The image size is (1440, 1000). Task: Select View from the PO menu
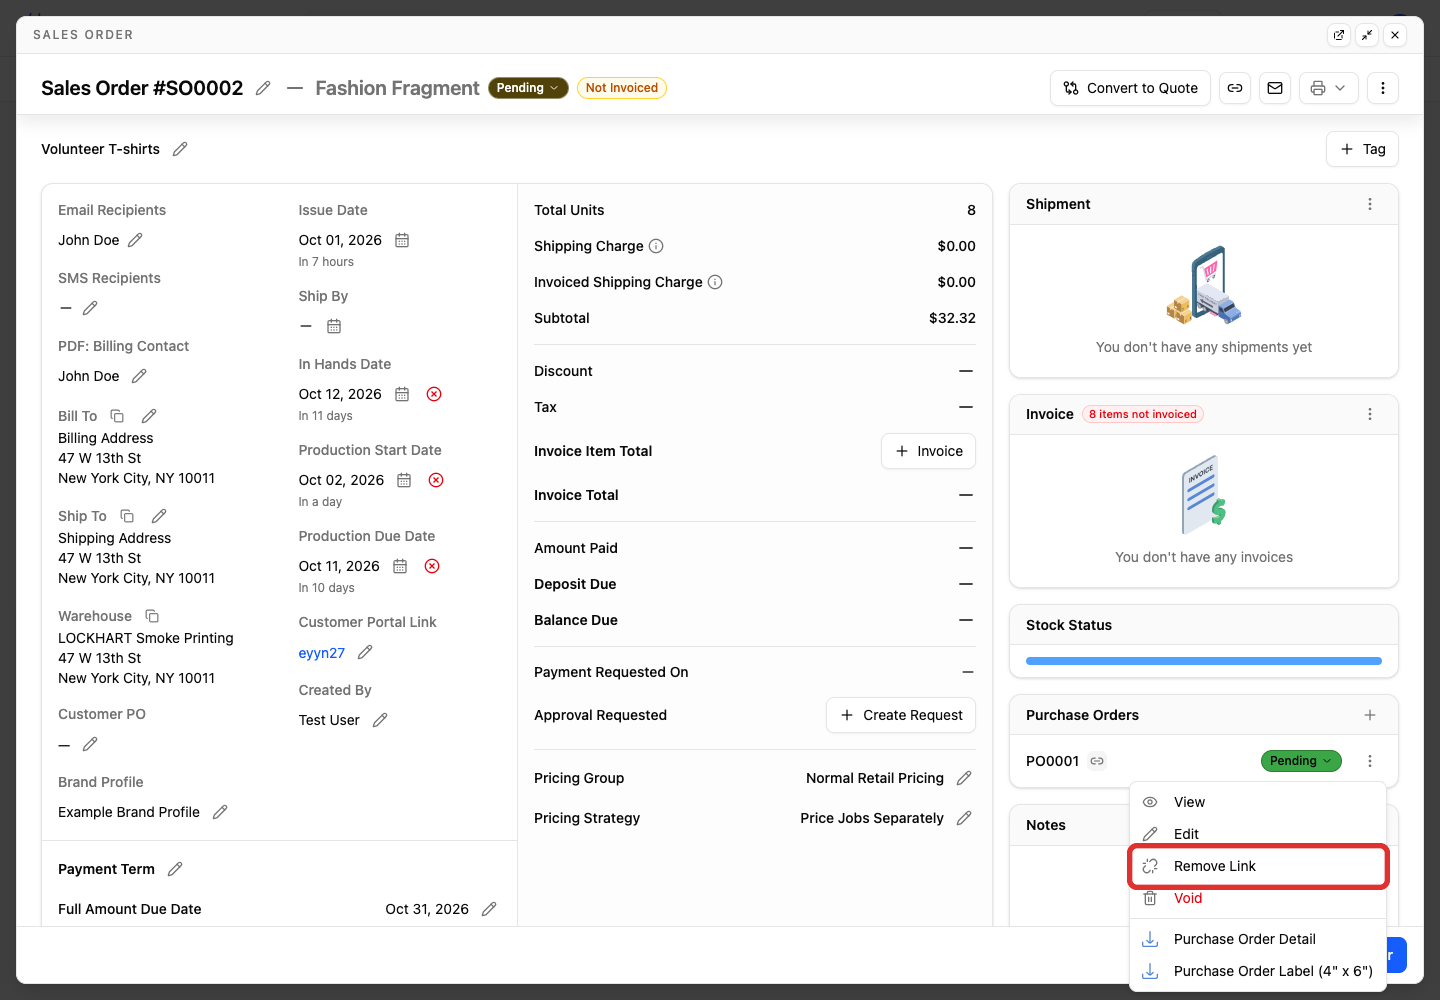point(1258,802)
